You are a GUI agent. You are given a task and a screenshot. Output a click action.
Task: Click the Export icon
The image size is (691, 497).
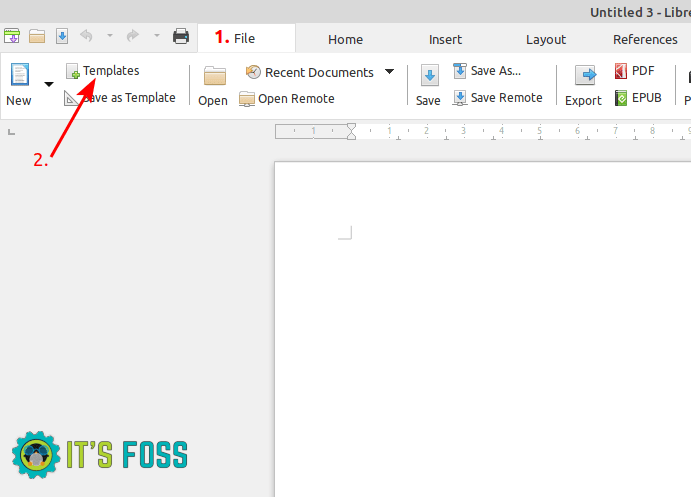point(584,78)
